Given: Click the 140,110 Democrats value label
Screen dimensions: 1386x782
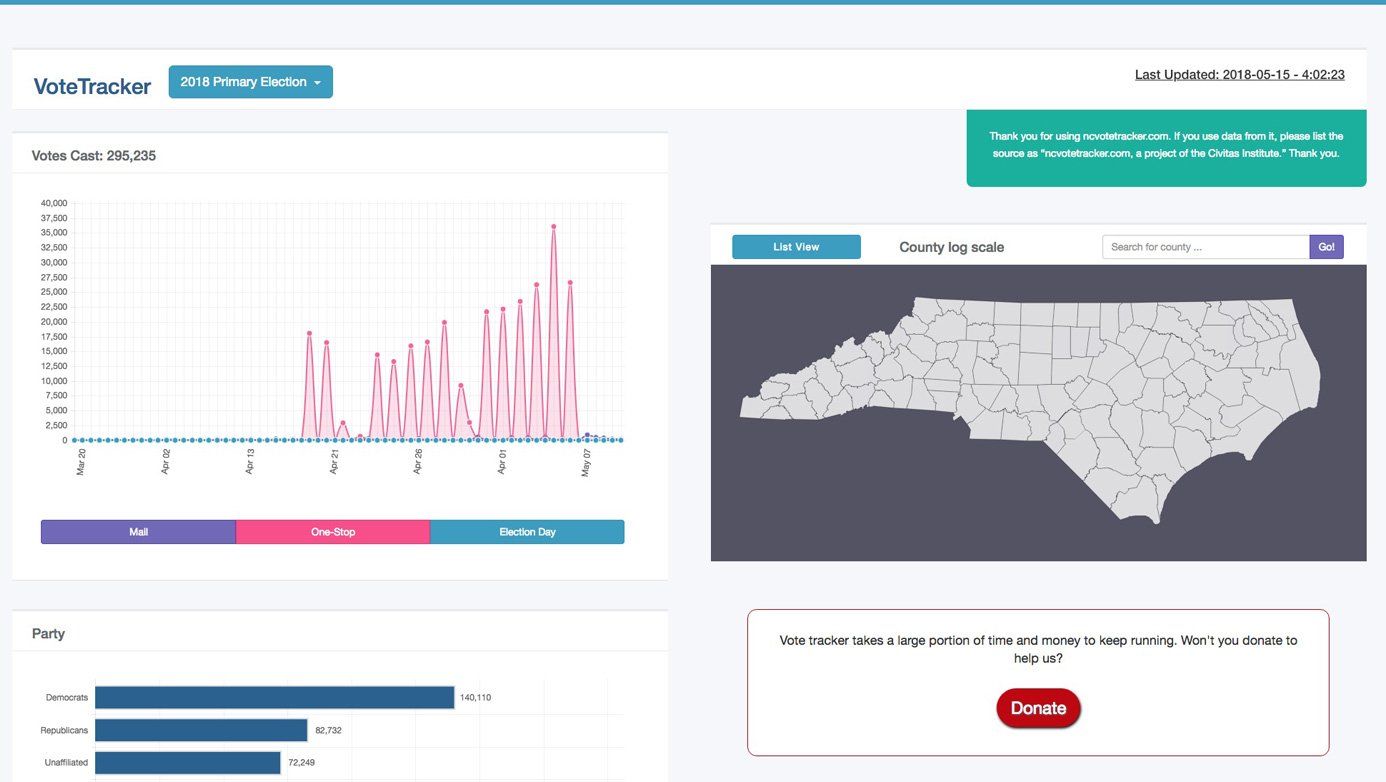Looking at the screenshot, I should (475, 697).
